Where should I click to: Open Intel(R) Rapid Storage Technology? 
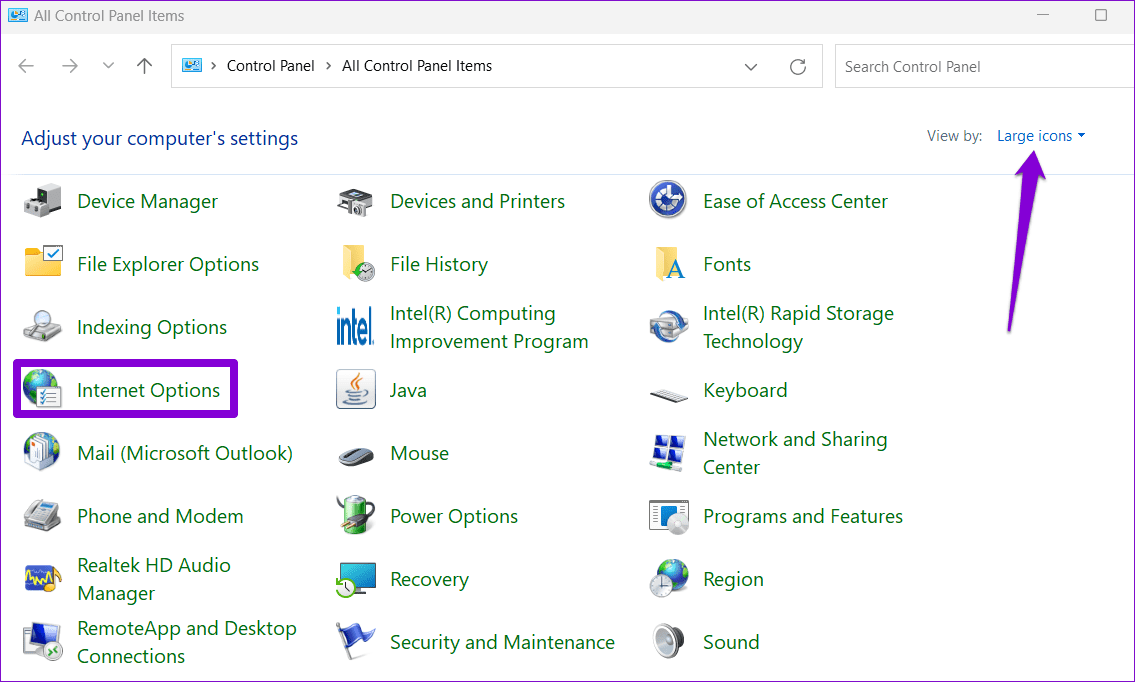pos(798,327)
